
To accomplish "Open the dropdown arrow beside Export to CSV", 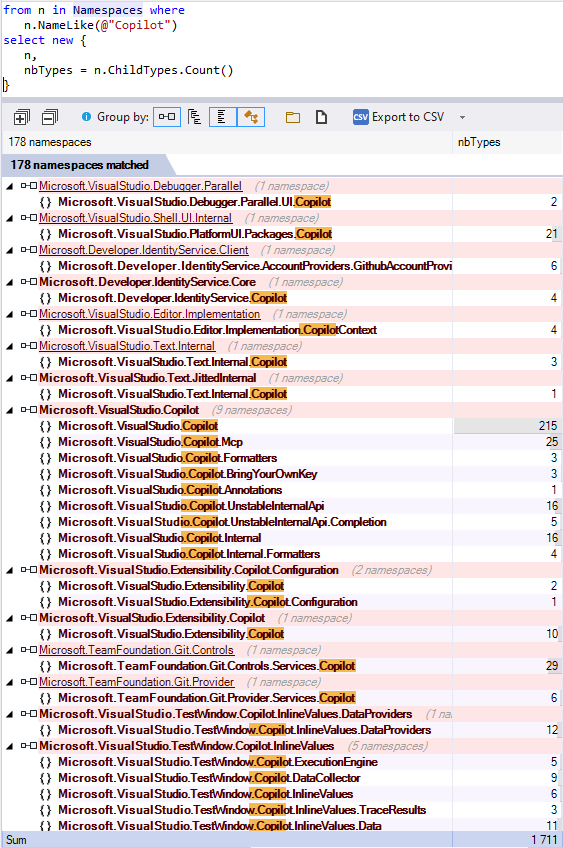I will (x=462, y=117).
